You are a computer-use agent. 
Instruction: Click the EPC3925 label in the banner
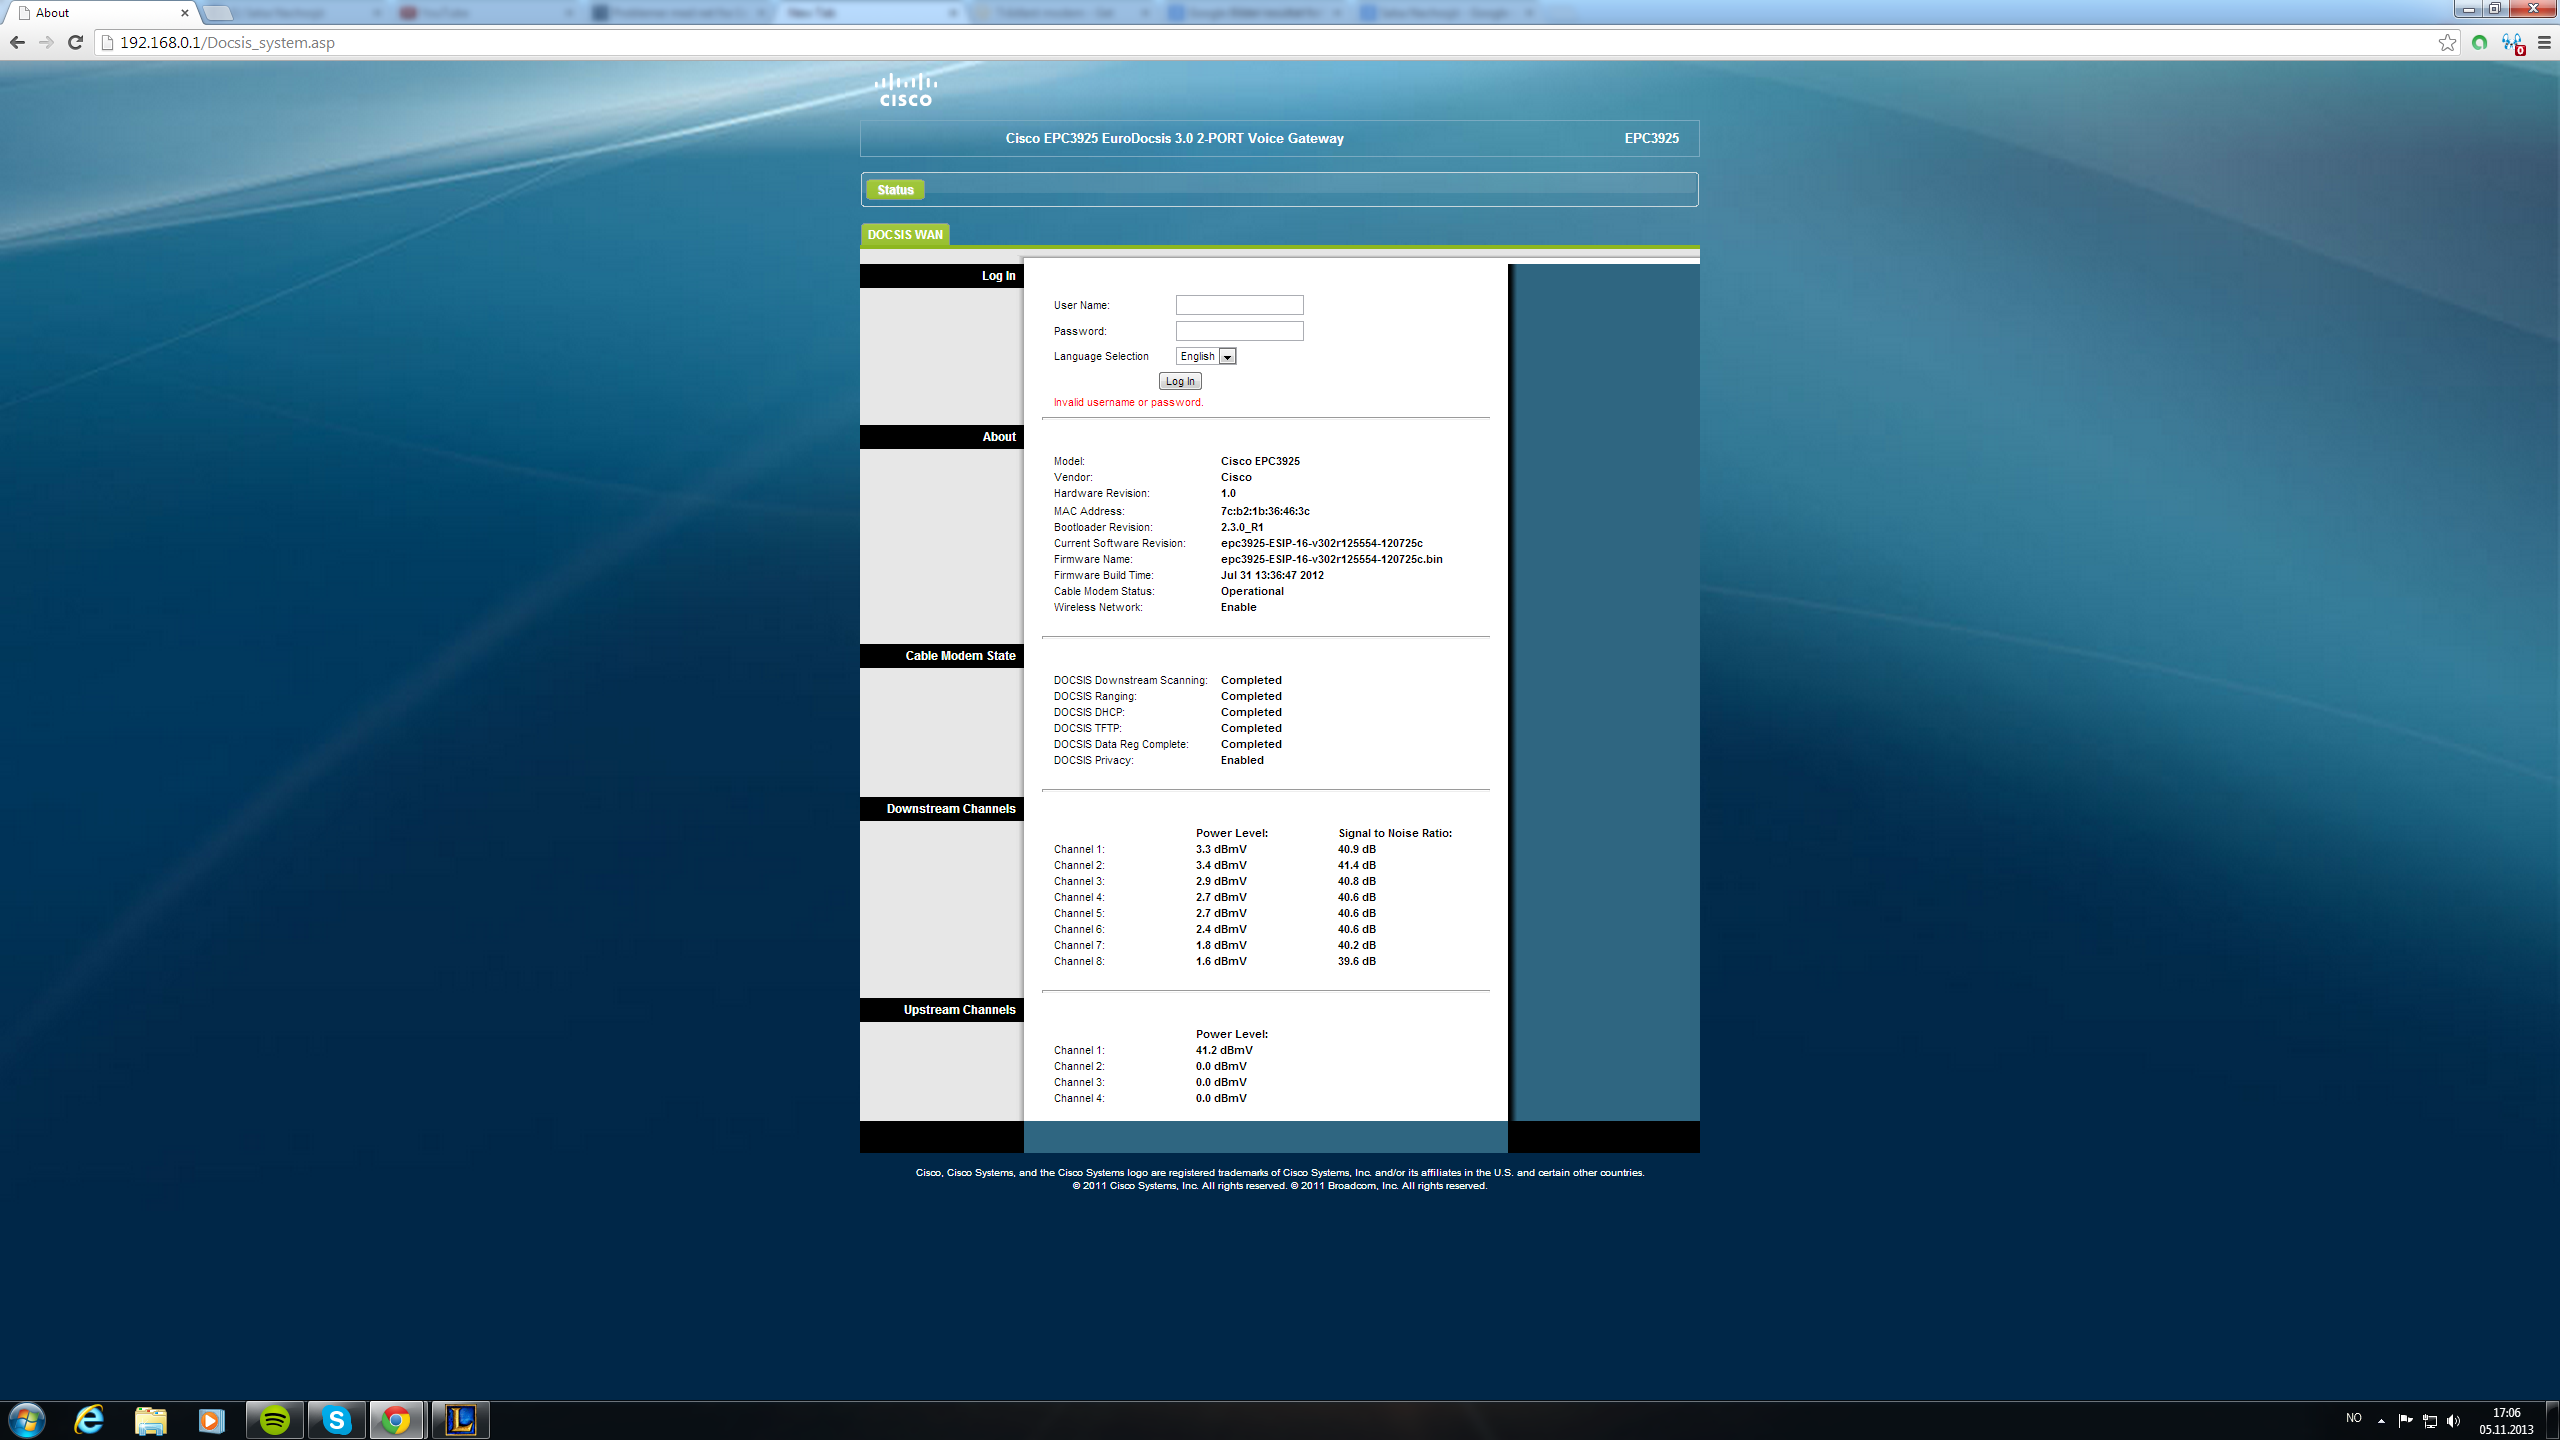click(1651, 138)
